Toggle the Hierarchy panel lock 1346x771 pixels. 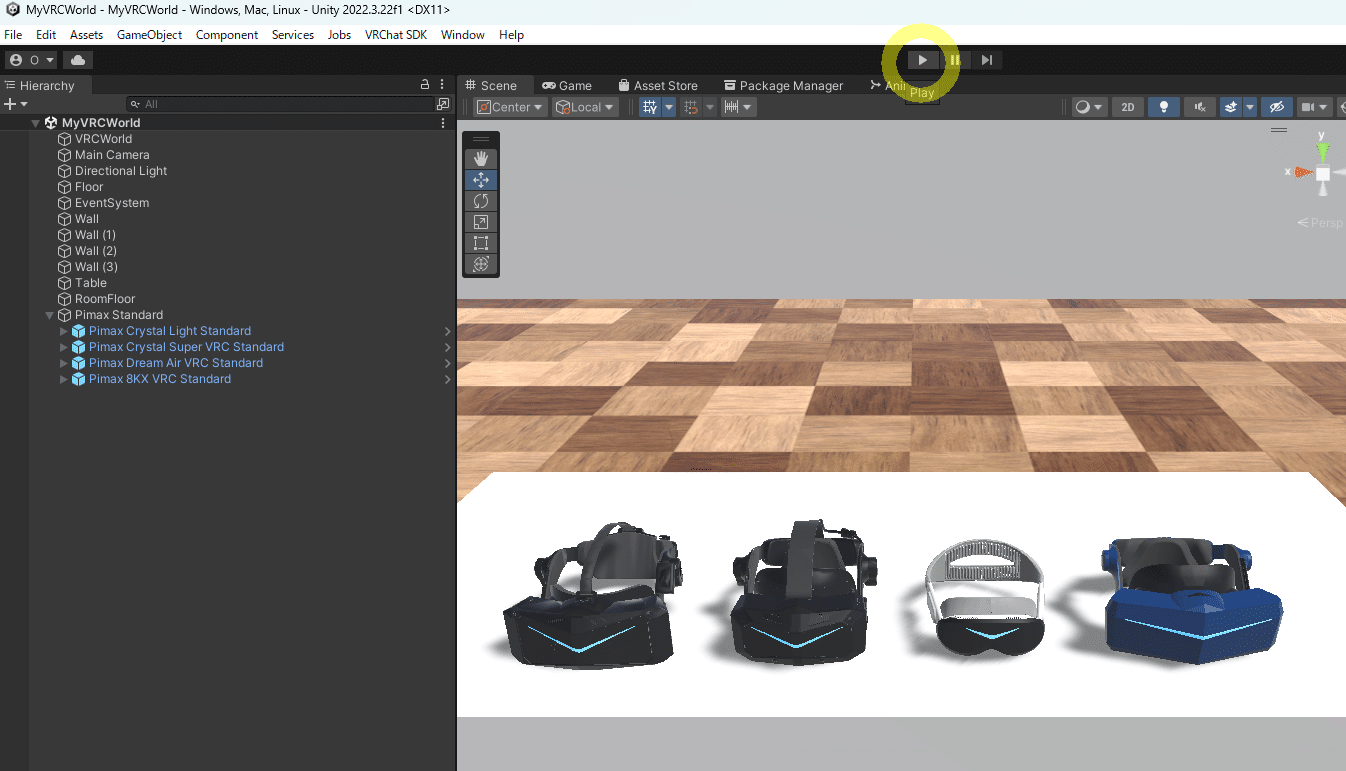(x=425, y=85)
